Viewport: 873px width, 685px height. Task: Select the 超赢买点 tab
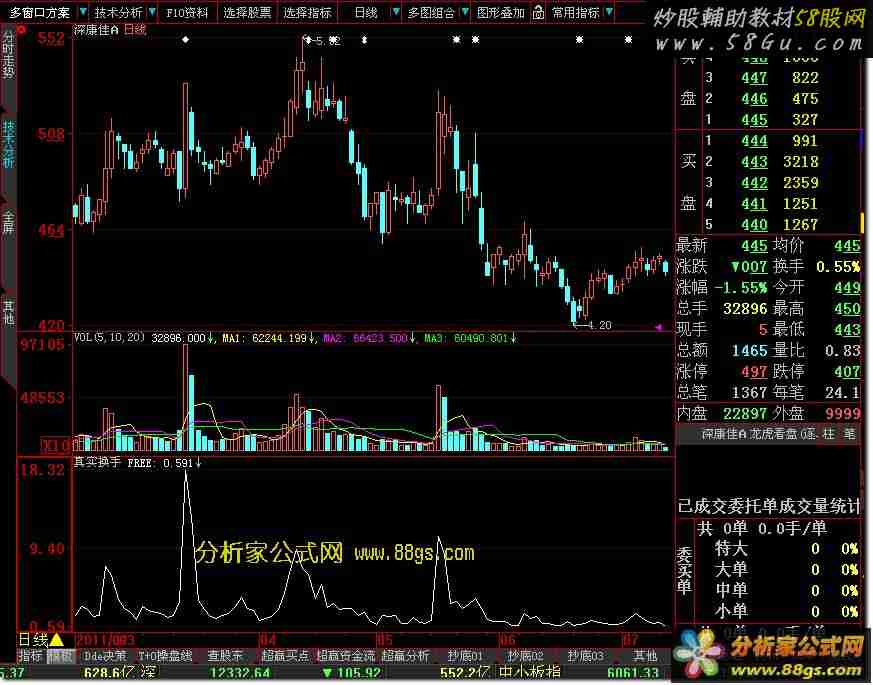tap(285, 656)
